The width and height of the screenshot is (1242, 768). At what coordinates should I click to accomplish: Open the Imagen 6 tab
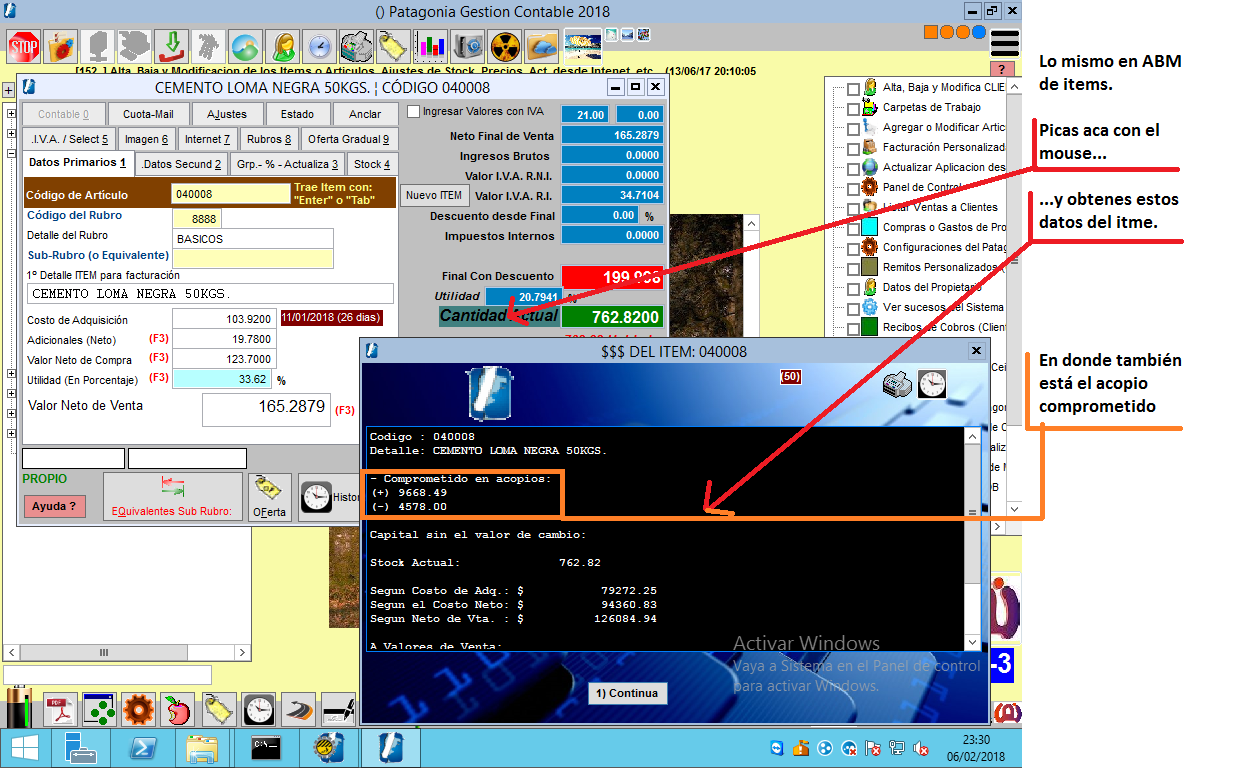[147, 139]
